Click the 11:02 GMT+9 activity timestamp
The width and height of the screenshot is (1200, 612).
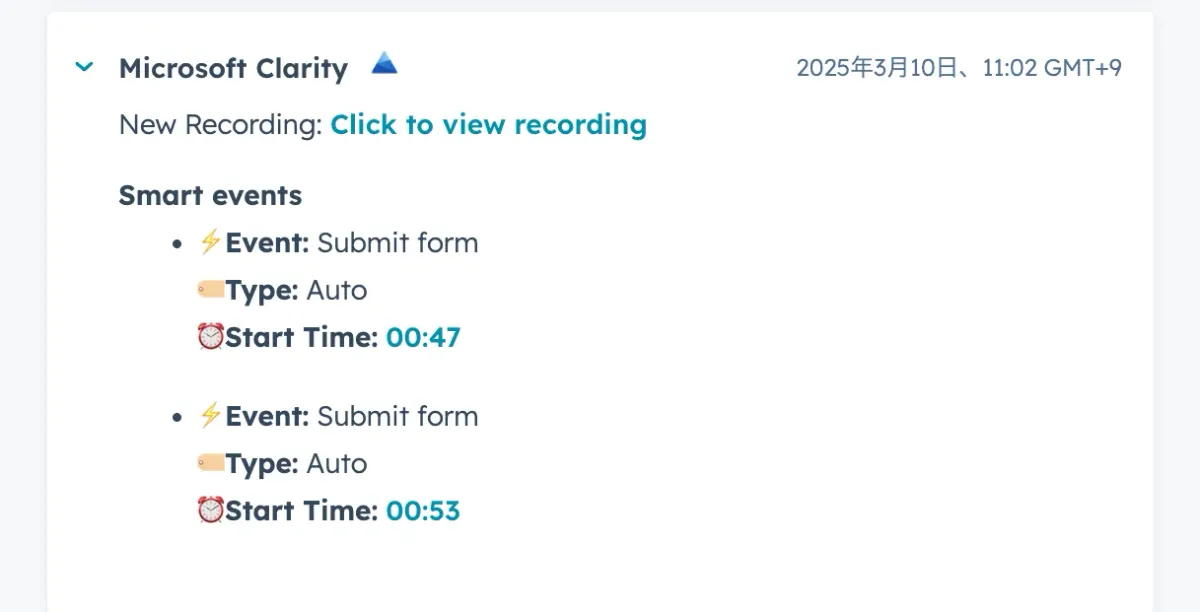[958, 68]
